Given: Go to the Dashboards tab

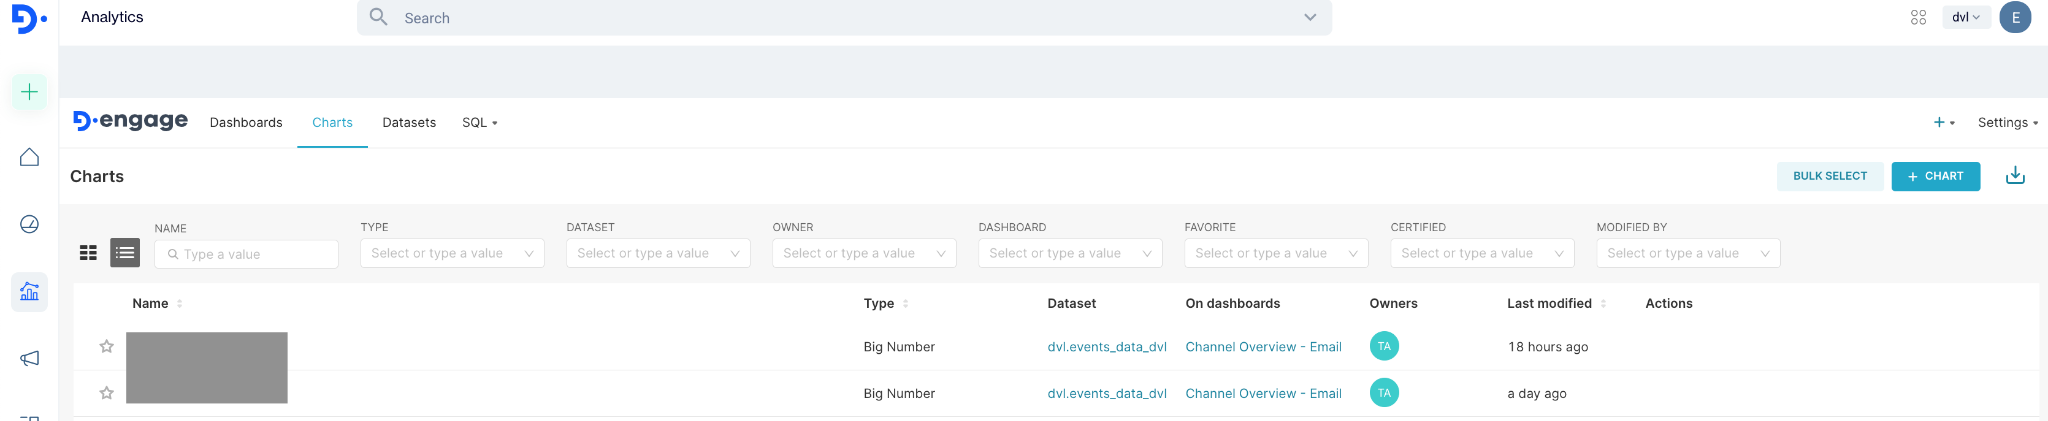Looking at the screenshot, I should pyautogui.click(x=246, y=123).
